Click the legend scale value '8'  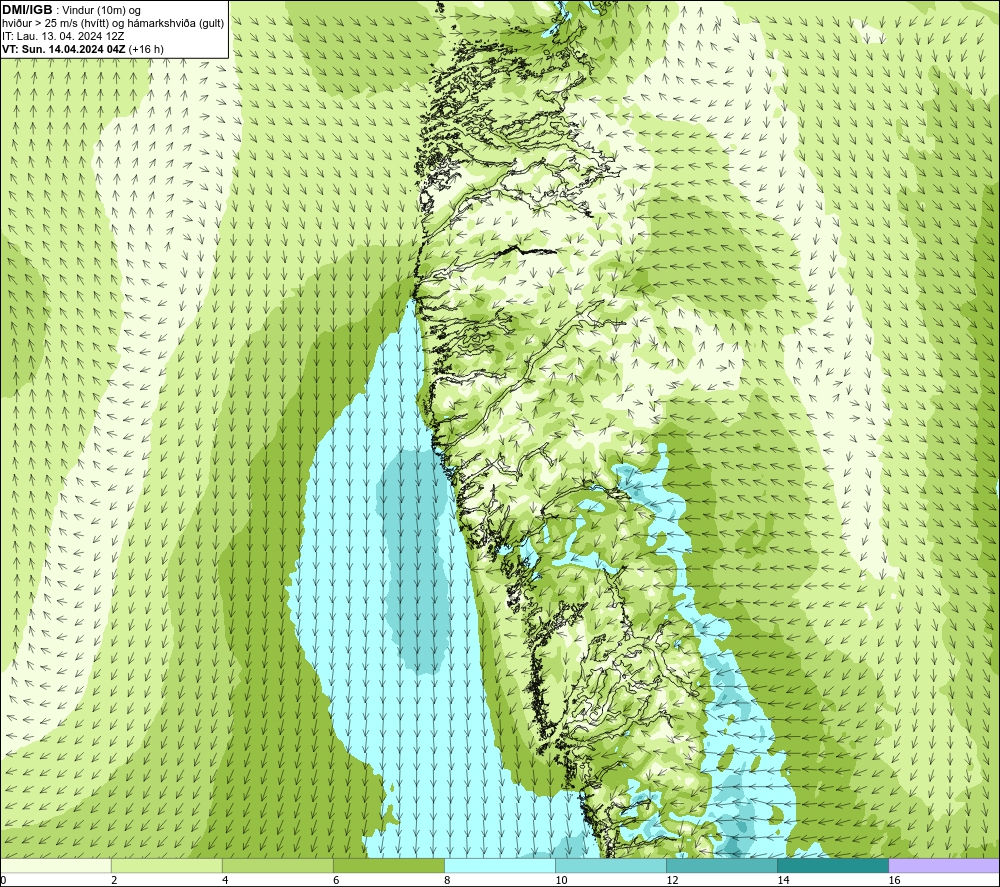(x=447, y=880)
